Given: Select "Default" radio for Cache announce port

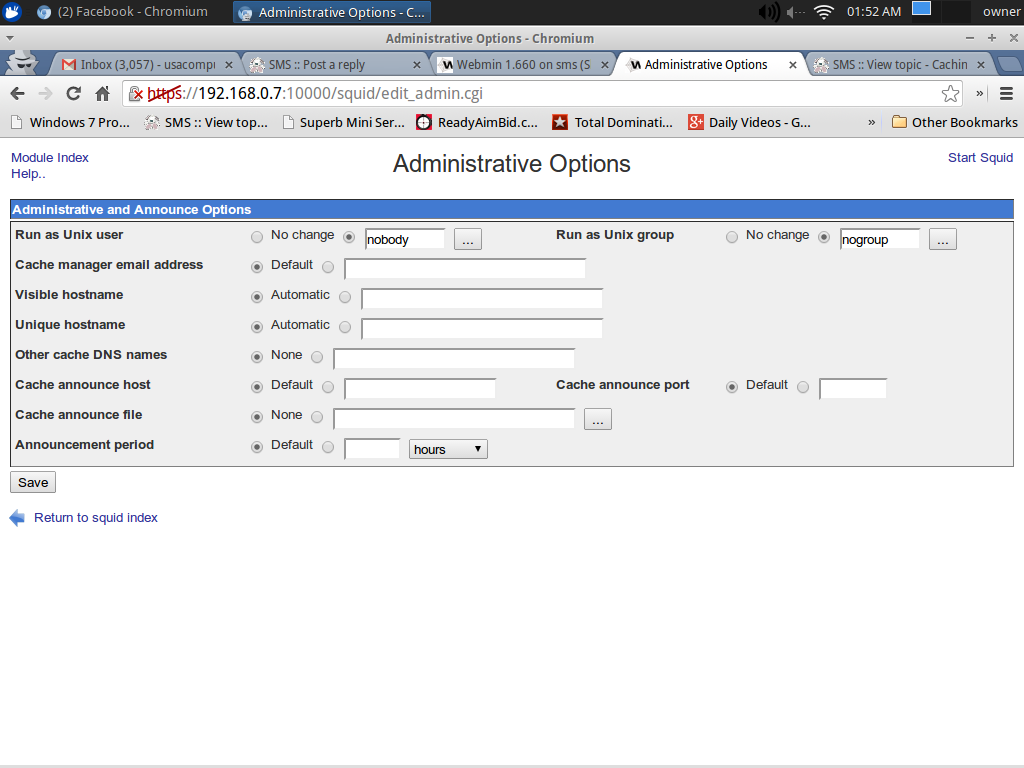Looking at the screenshot, I should (732, 387).
